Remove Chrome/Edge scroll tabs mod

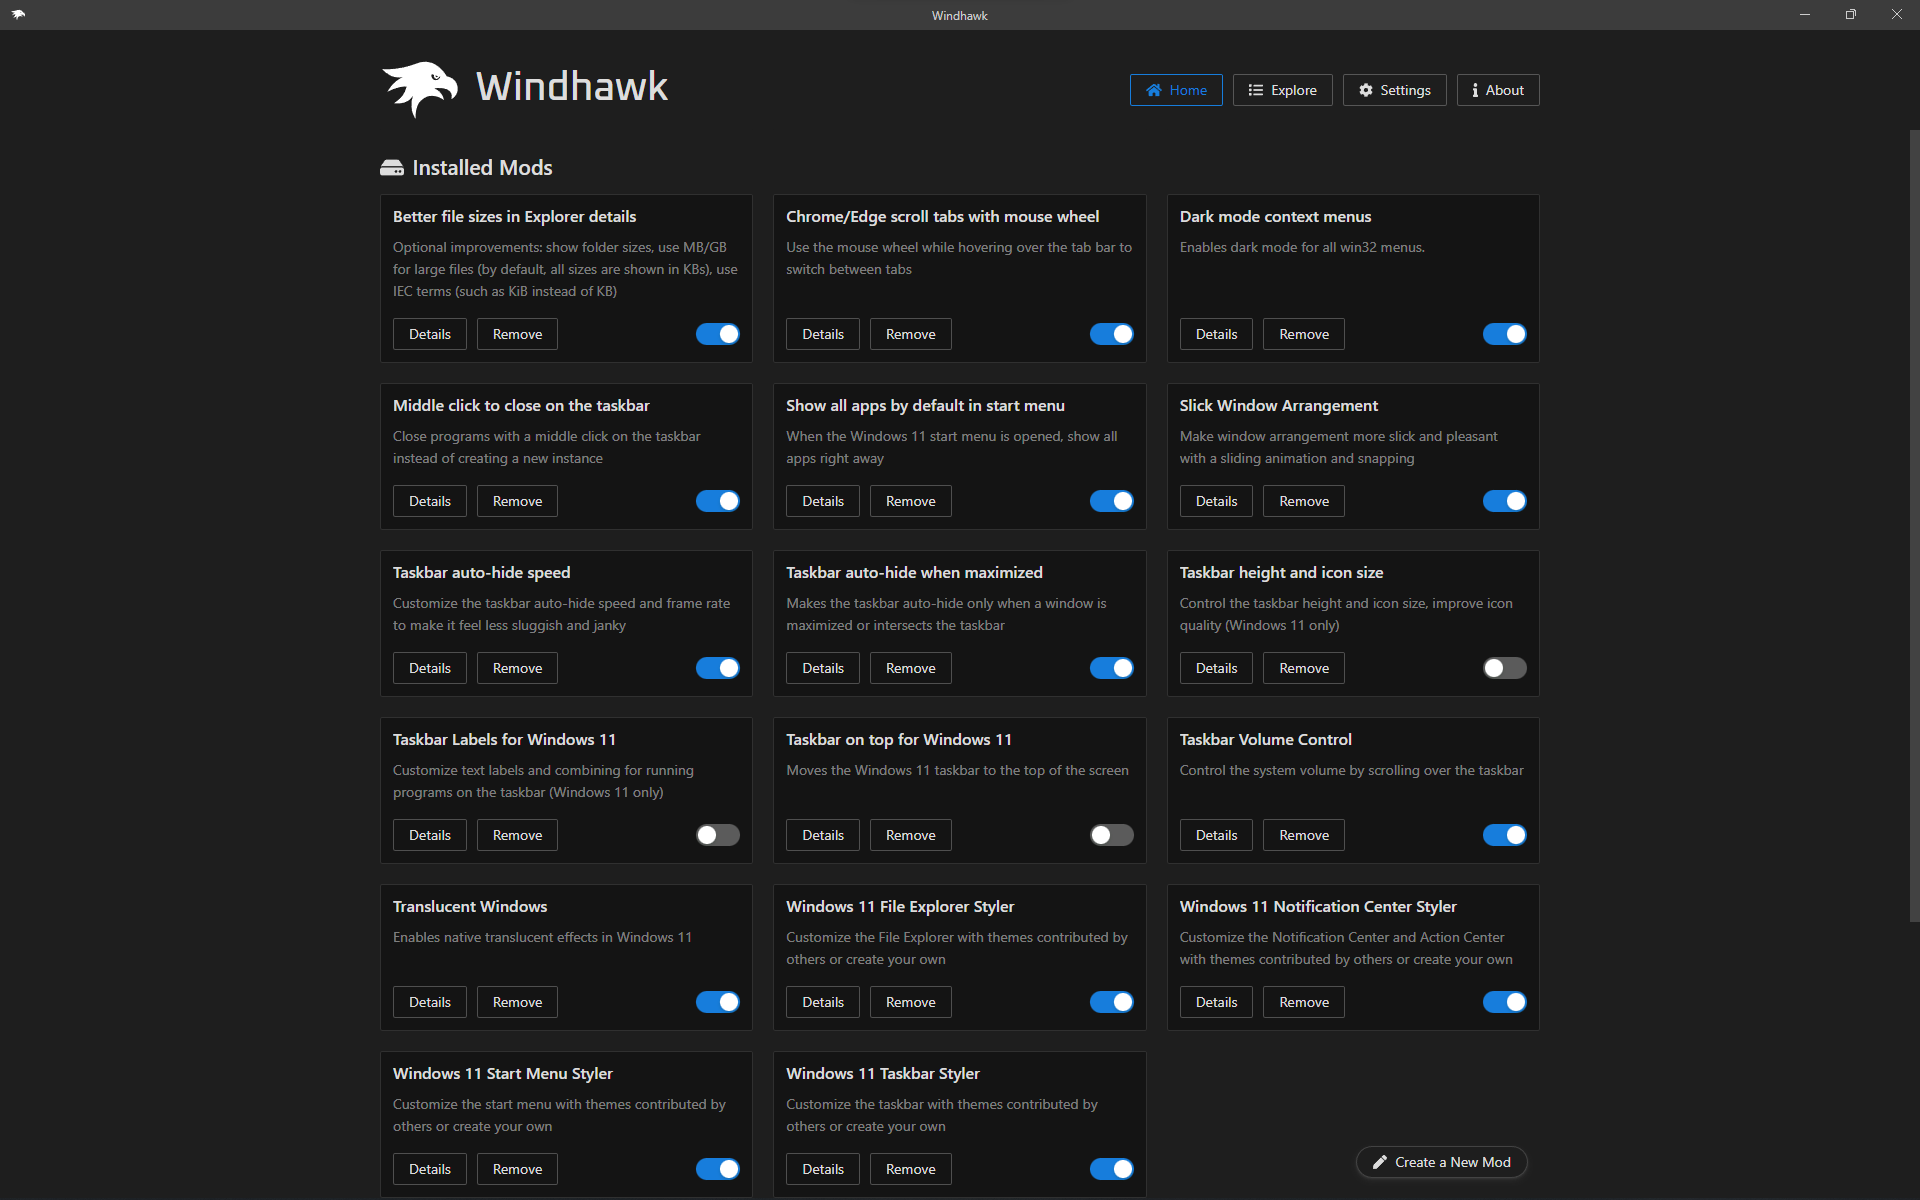(910, 334)
